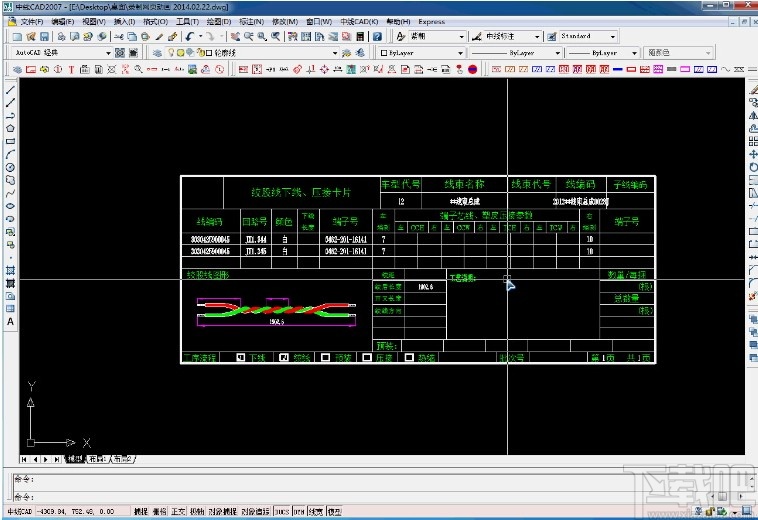
Task: Open the 绘图(D) menu
Action: point(219,22)
